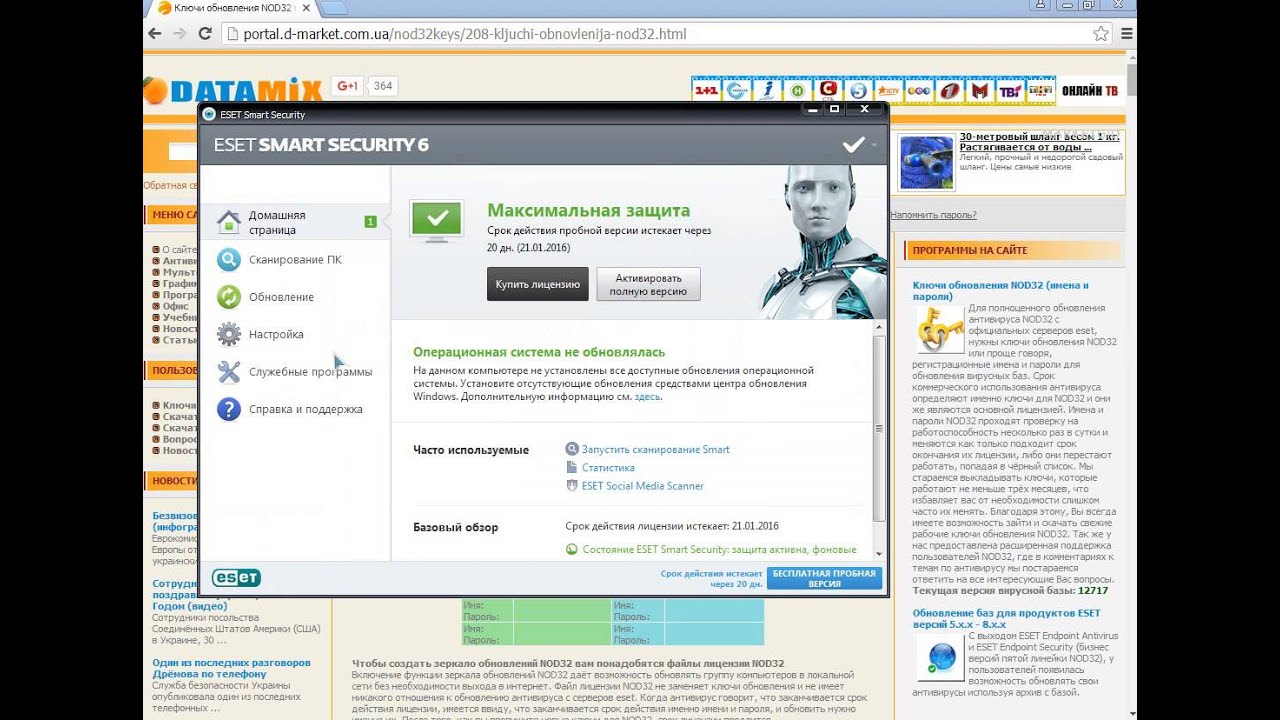
Task: Open the ESET Домашняя страница section
Action: pos(293,222)
